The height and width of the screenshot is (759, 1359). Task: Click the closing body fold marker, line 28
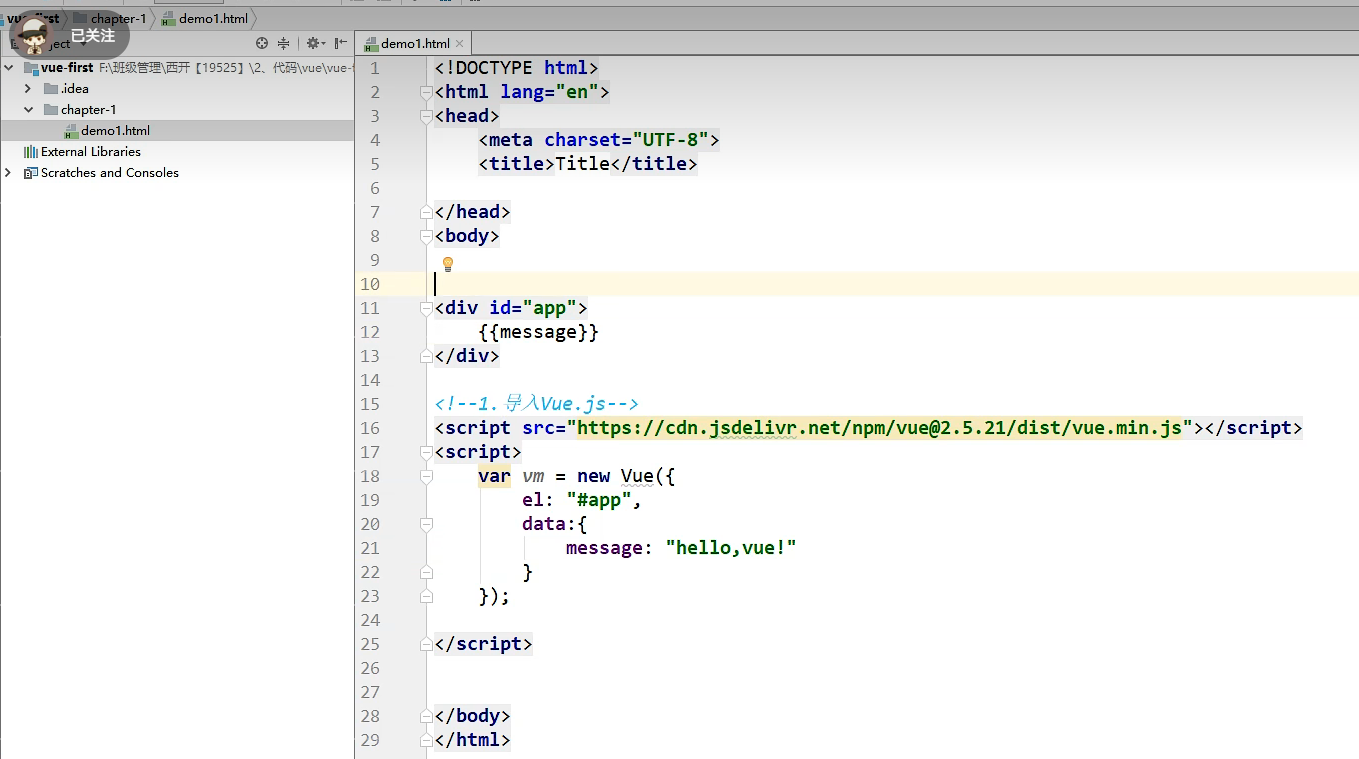coord(426,716)
